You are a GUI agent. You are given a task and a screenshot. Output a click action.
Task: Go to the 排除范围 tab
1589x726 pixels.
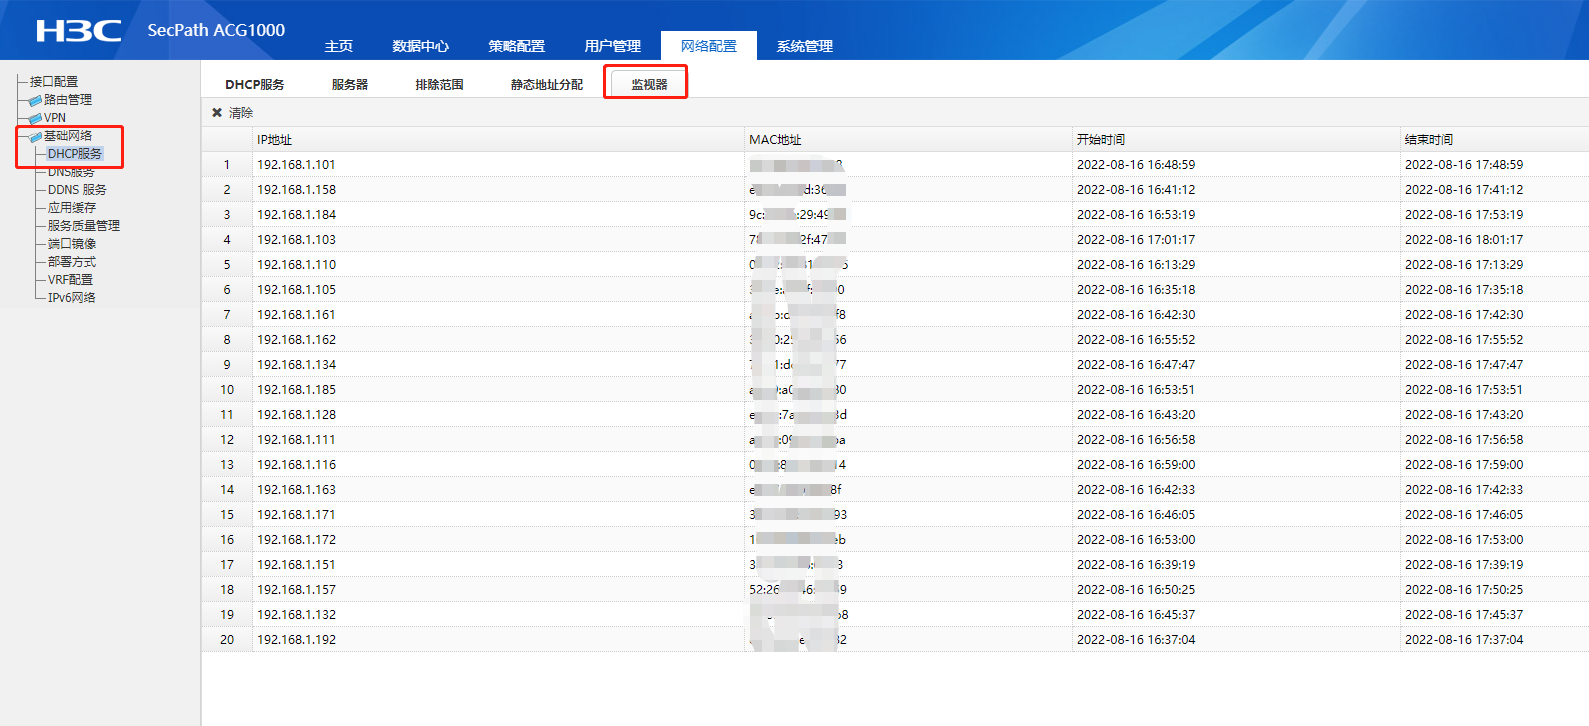(x=439, y=84)
